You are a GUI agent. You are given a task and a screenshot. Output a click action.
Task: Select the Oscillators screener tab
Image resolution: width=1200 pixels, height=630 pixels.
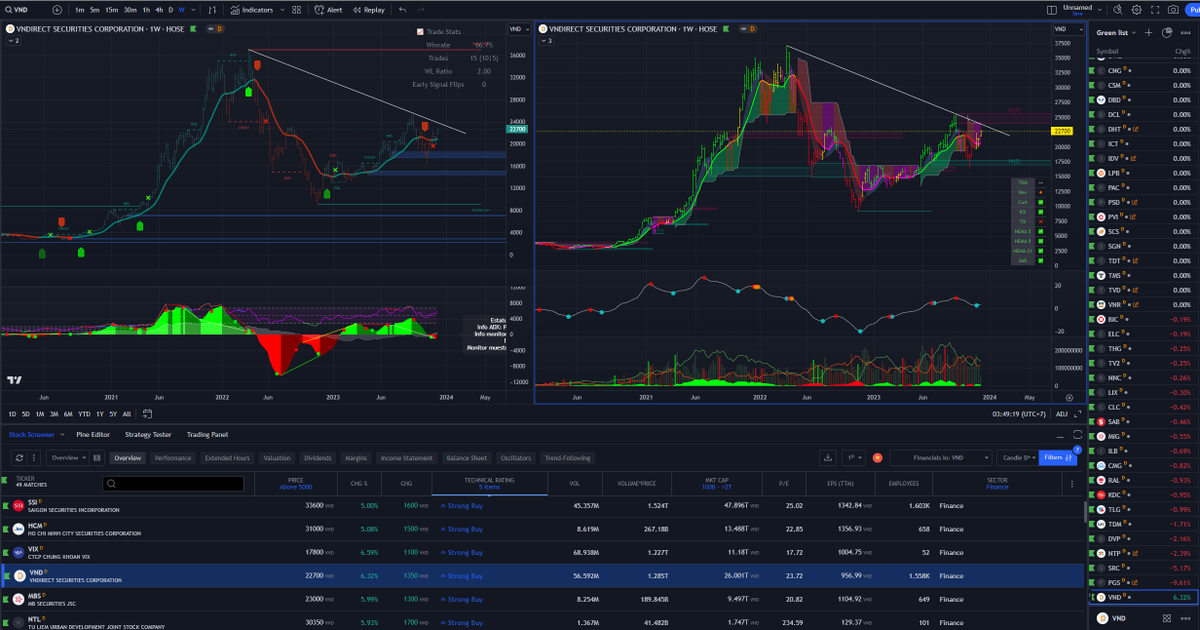point(515,458)
